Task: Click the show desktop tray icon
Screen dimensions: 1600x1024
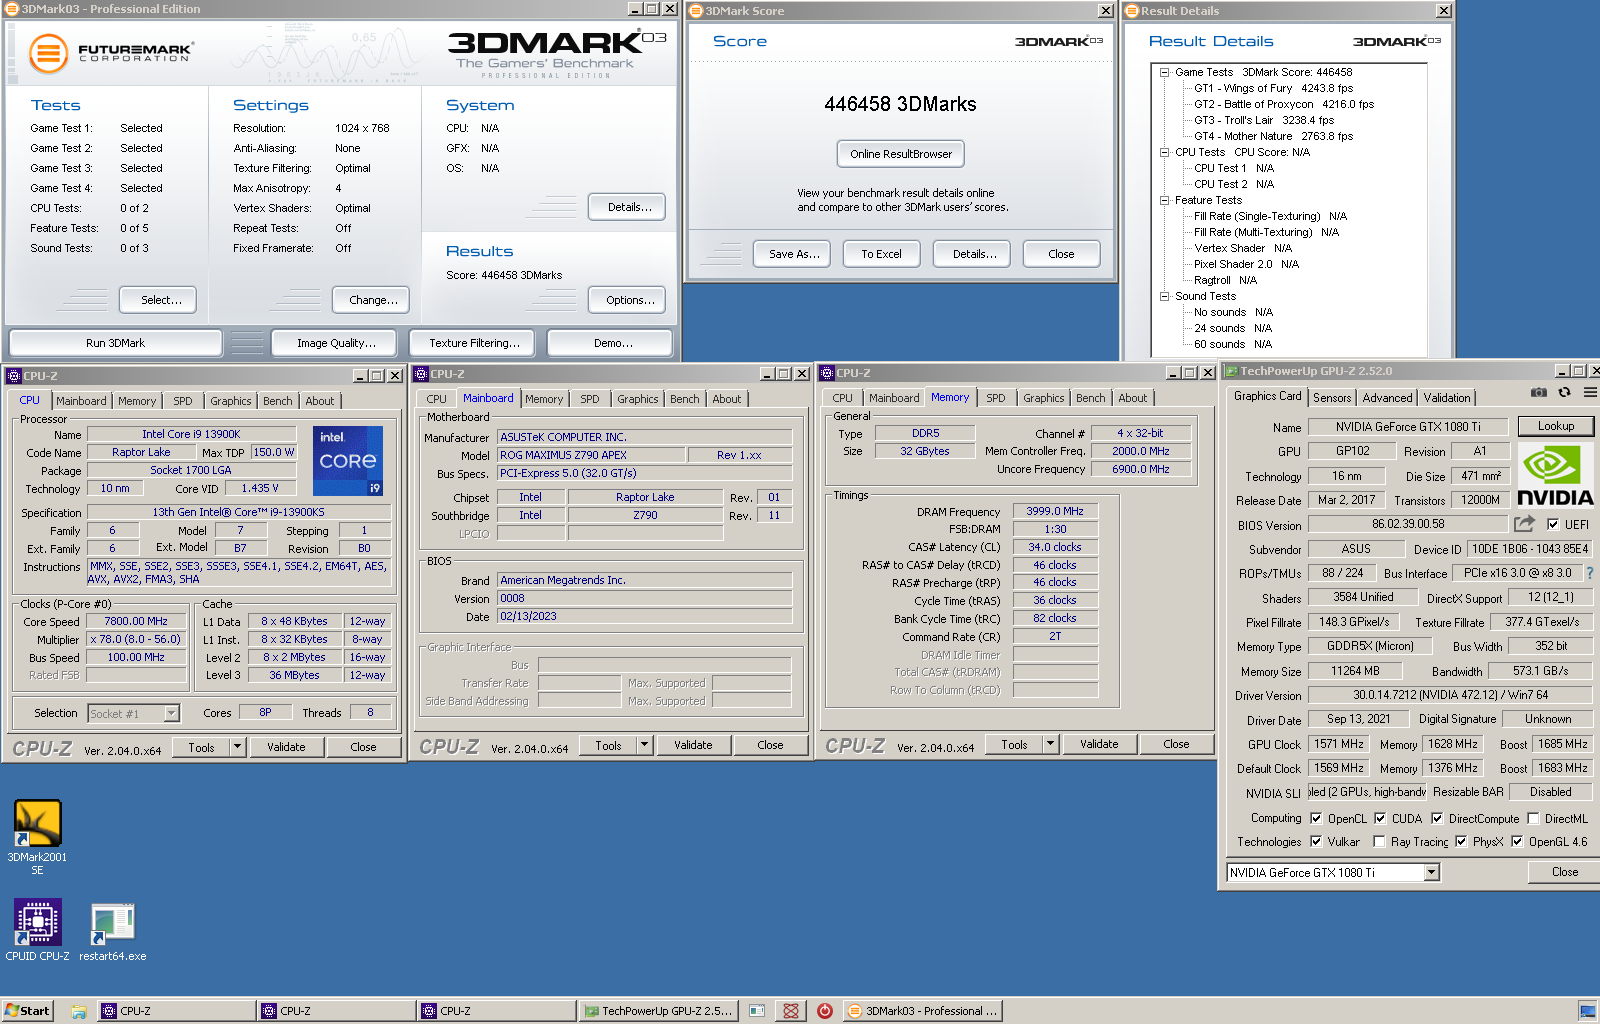Action: [1587, 1011]
